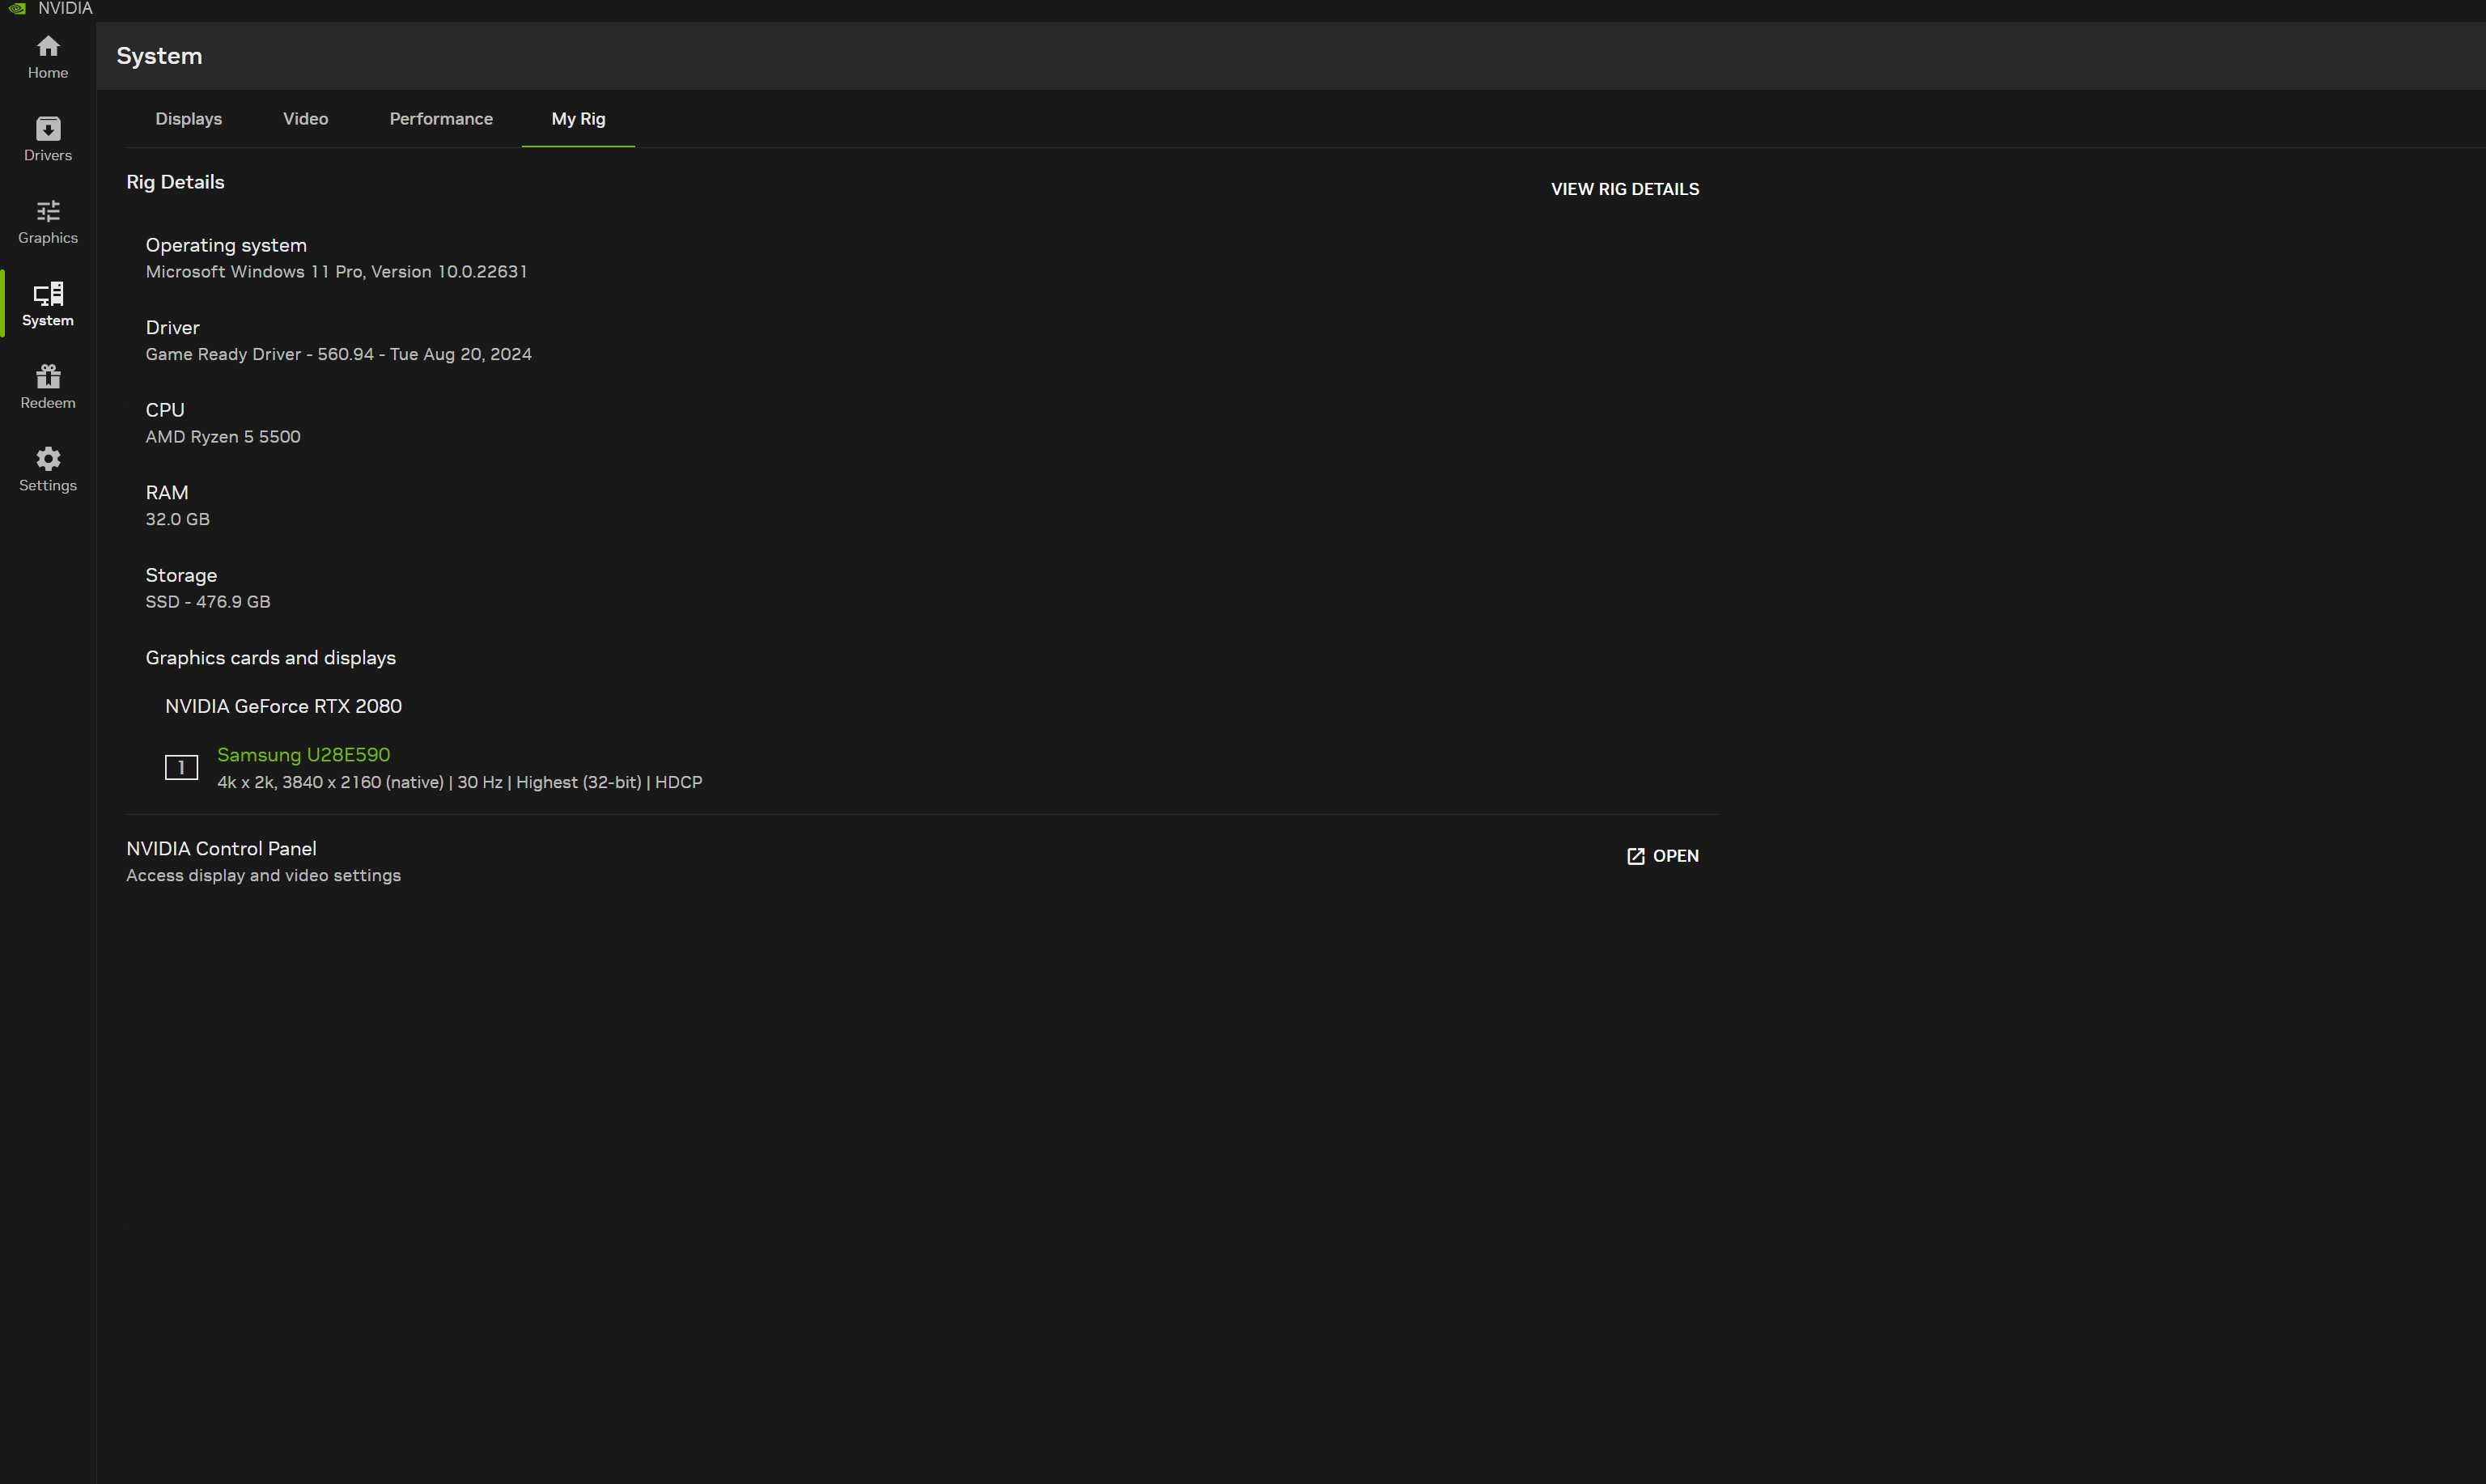Image resolution: width=2486 pixels, height=1484 pixels.
Task: Select the System sidebar icon
Action: (x=48, y=305)
